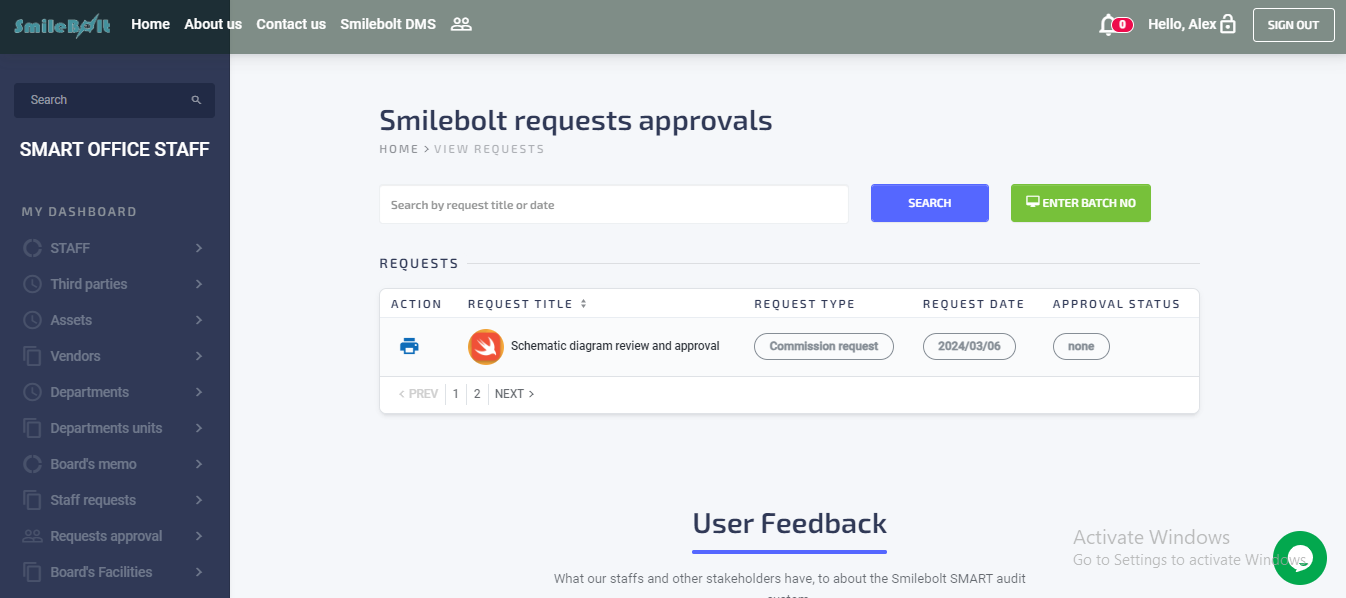
Task: Click the users group icon in navbar
Action: [x=461, y=24]
